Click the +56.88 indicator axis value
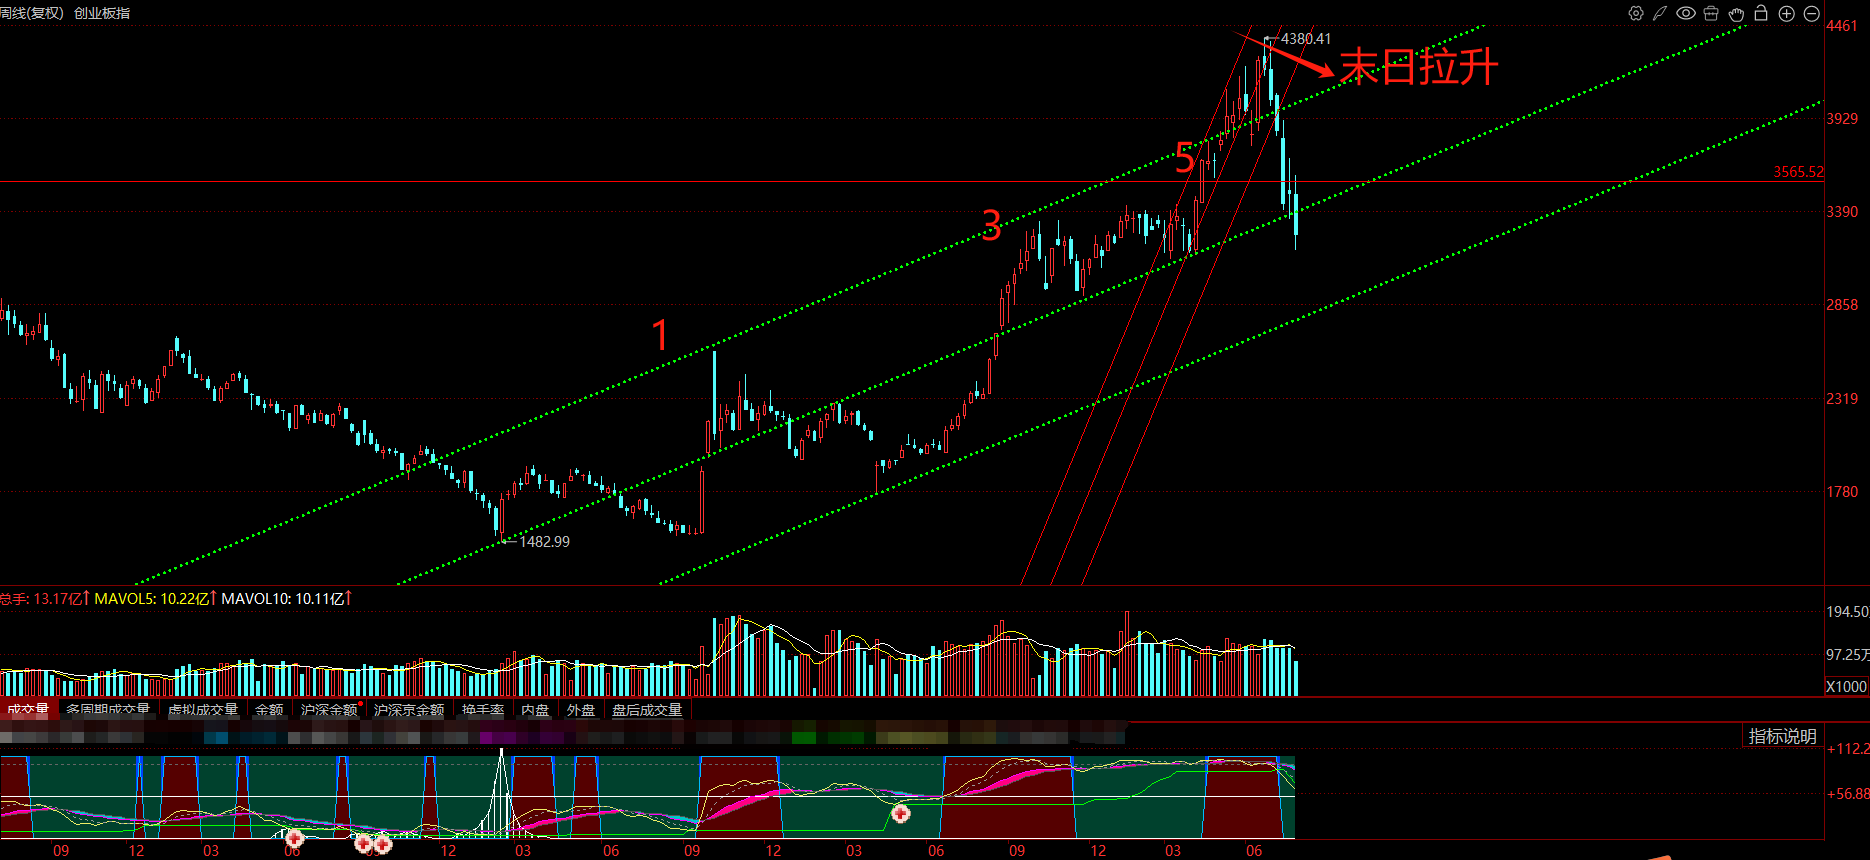The width and height of the screenshot is (1870, 860). (x=1848, y=794)
